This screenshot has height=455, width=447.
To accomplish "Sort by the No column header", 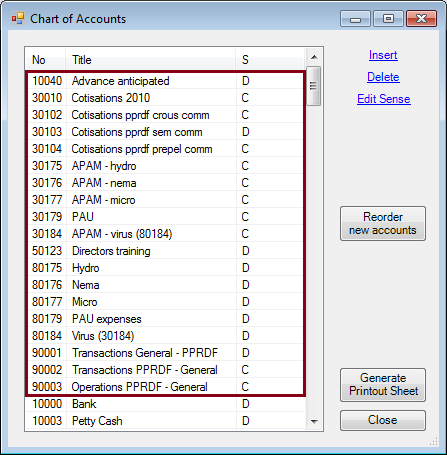I will (45, 60).
